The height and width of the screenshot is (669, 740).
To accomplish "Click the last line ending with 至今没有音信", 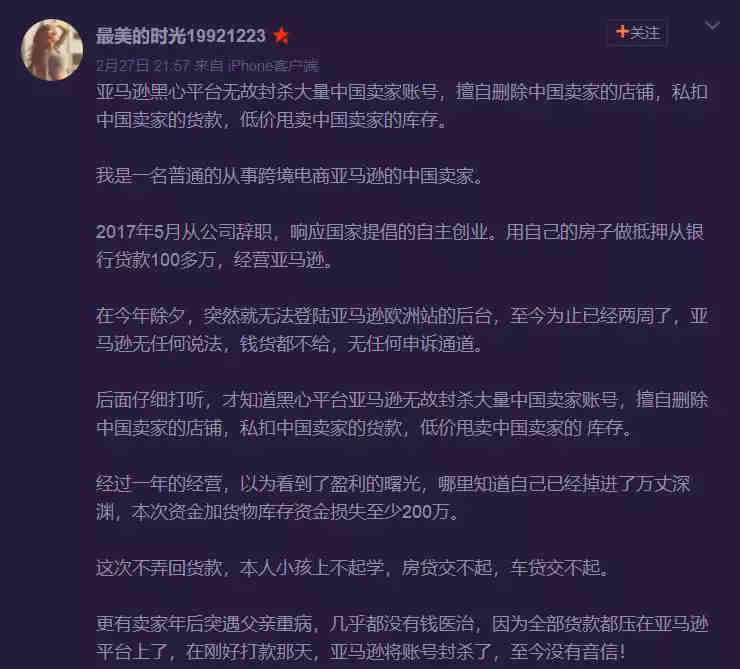I will point(361,652).
